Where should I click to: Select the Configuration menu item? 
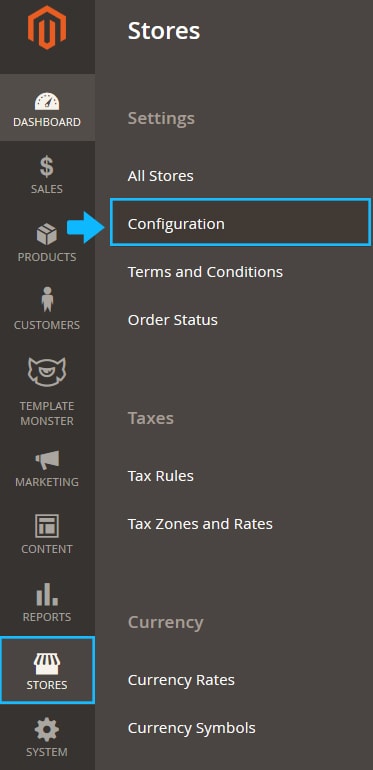click(x=240, y=224)
